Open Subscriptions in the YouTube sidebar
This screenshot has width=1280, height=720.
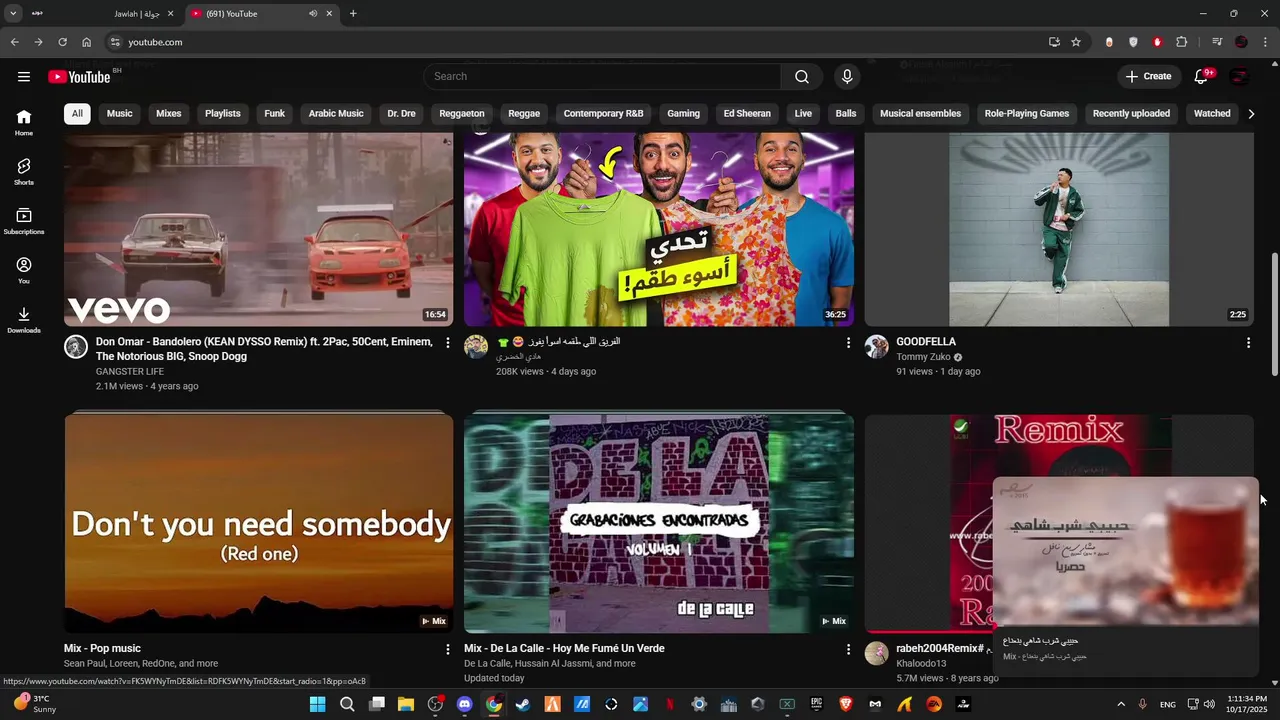click(24, 221)
